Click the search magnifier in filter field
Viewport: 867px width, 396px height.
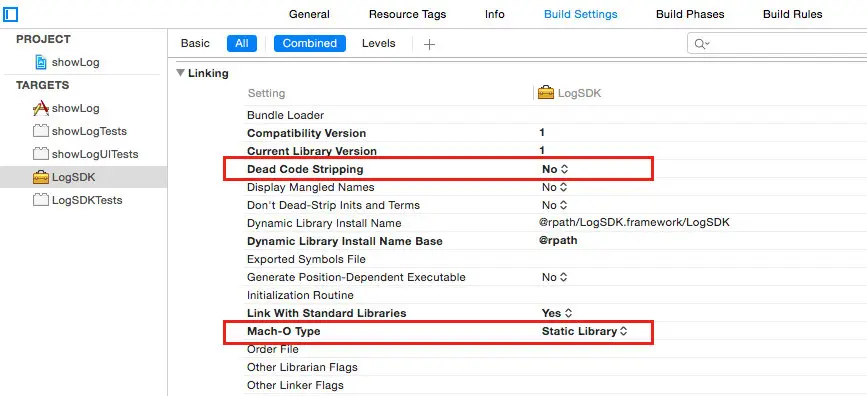tap(702, 44)
